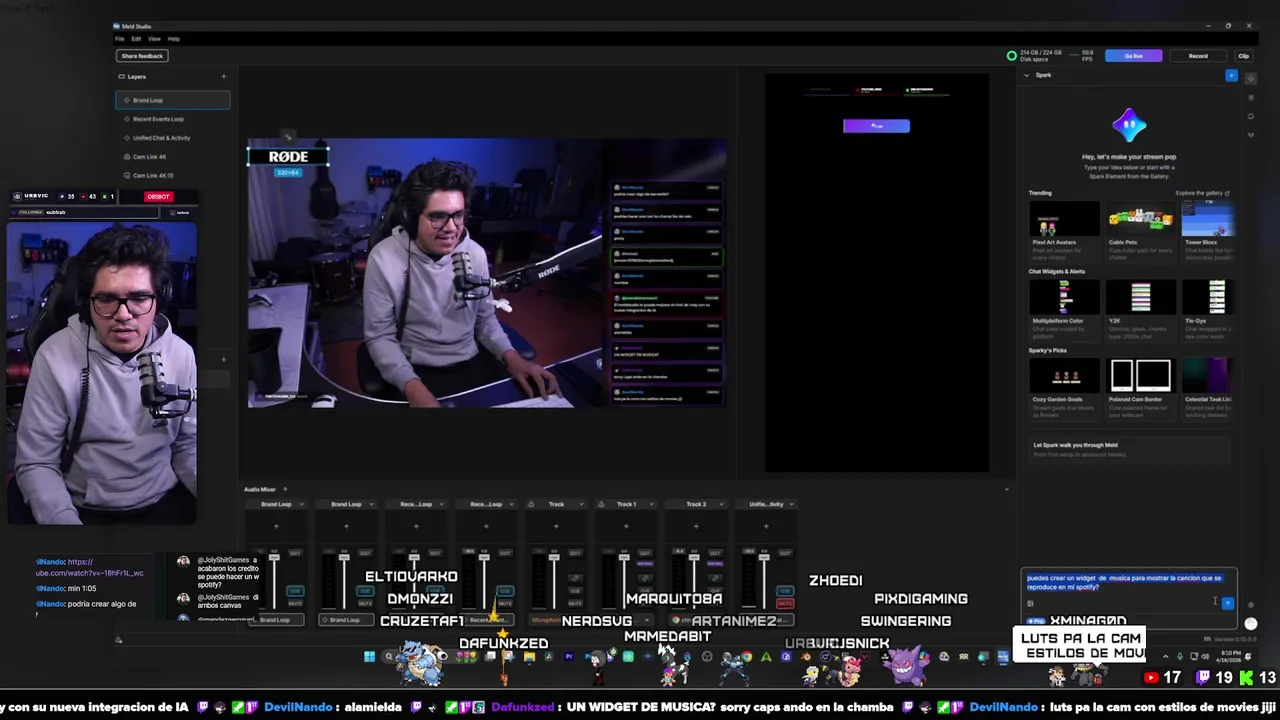Open the Cozy Garden Goals element
1280x720 pixels.
1064,376
